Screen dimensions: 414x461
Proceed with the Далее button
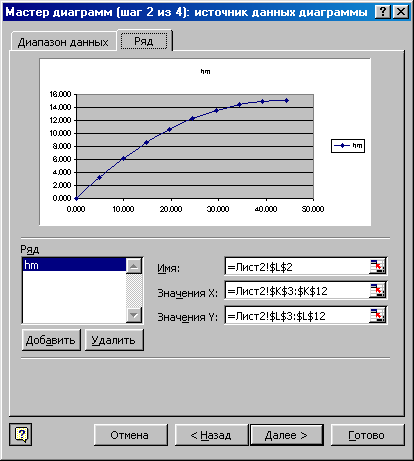click(286, 435)
